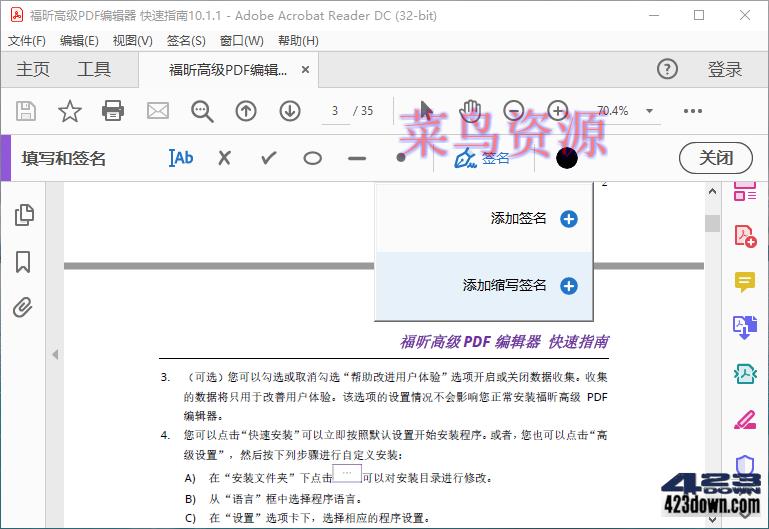Open the 编辑(E) menu
The height and width of the screenshot is (529, 769).
pyautogui.click(x=79, y=41)
